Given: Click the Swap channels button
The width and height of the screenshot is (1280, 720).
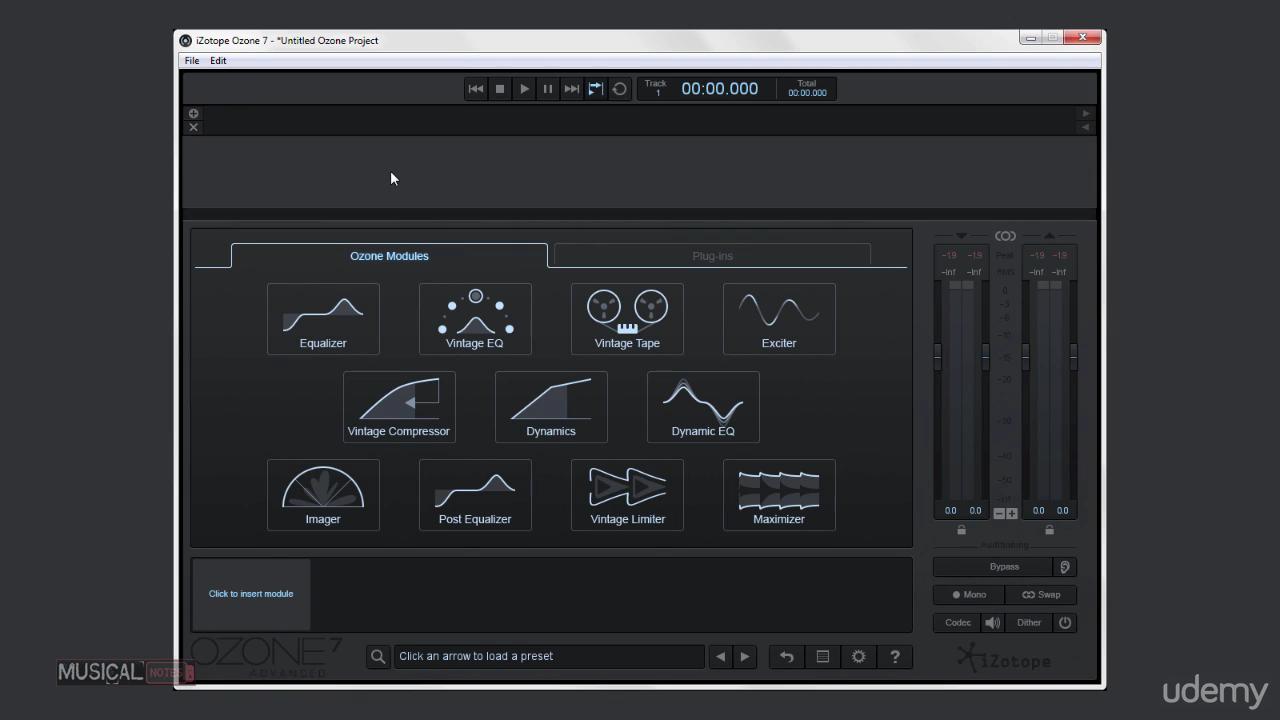Looking at the screenshot, I should pos(1041,594).
